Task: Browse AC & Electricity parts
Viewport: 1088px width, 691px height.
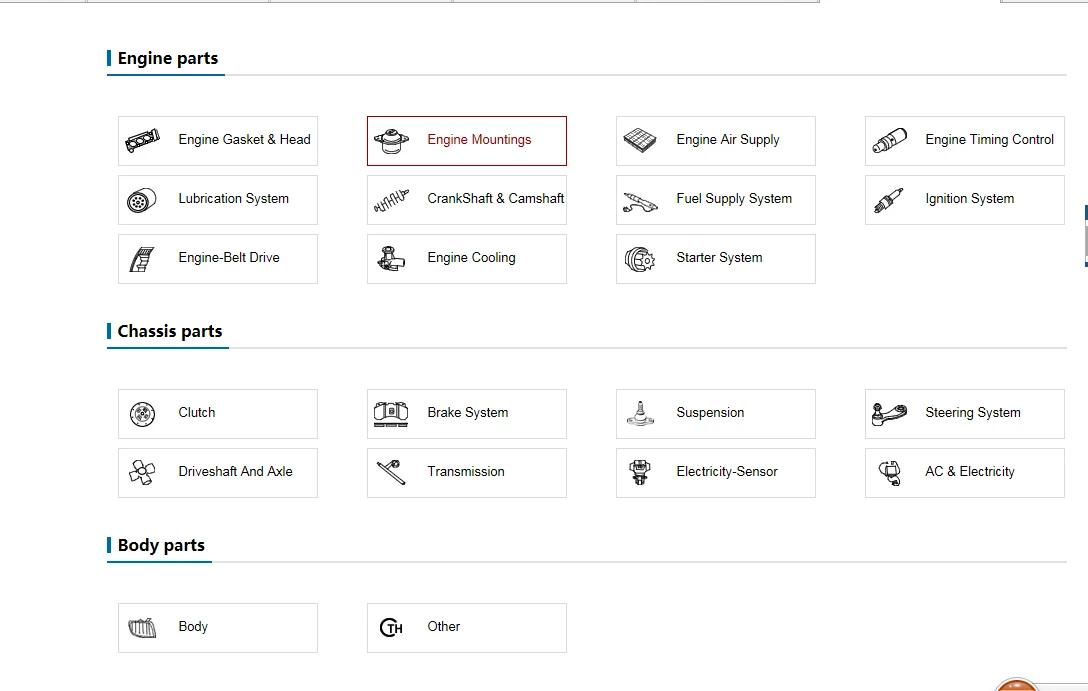Action: pos(969,472)
